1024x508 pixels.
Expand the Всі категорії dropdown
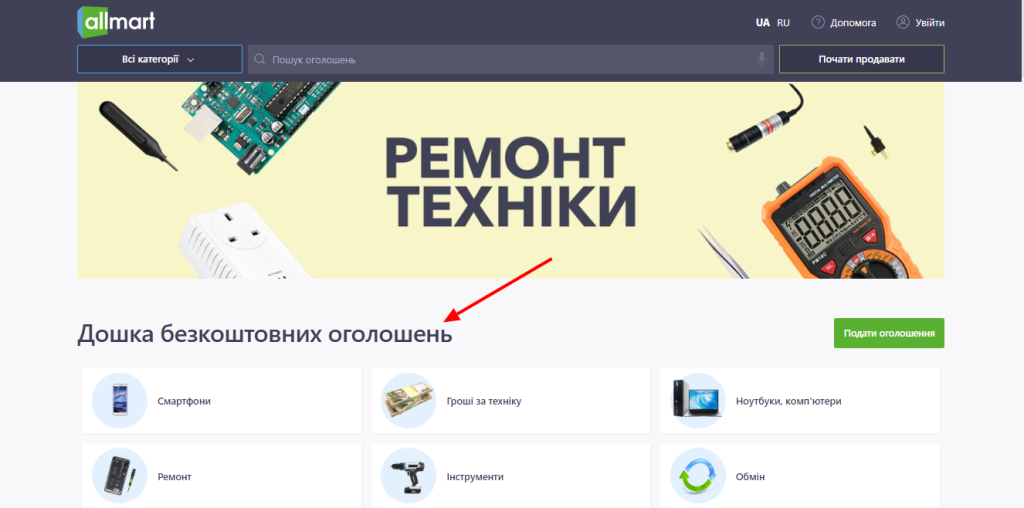159,59
